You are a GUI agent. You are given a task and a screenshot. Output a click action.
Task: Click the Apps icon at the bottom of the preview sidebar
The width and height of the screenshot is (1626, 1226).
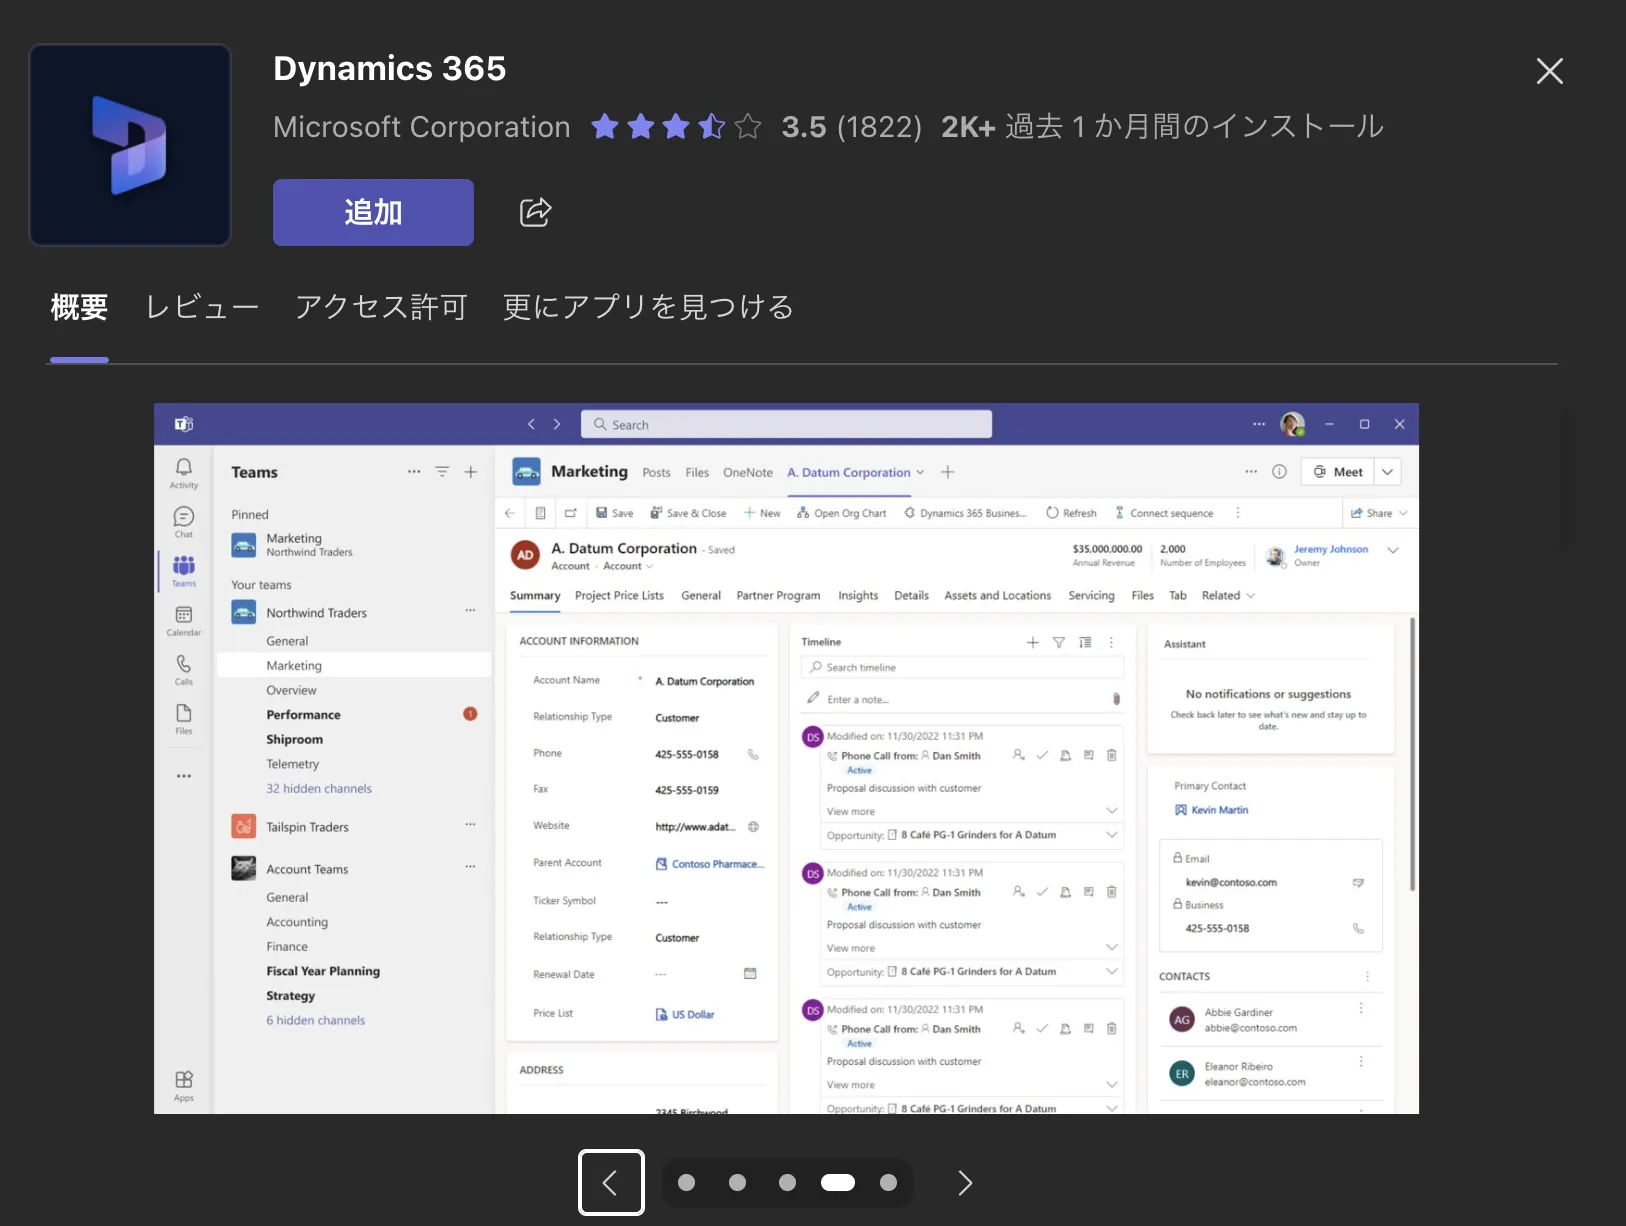184,1080
